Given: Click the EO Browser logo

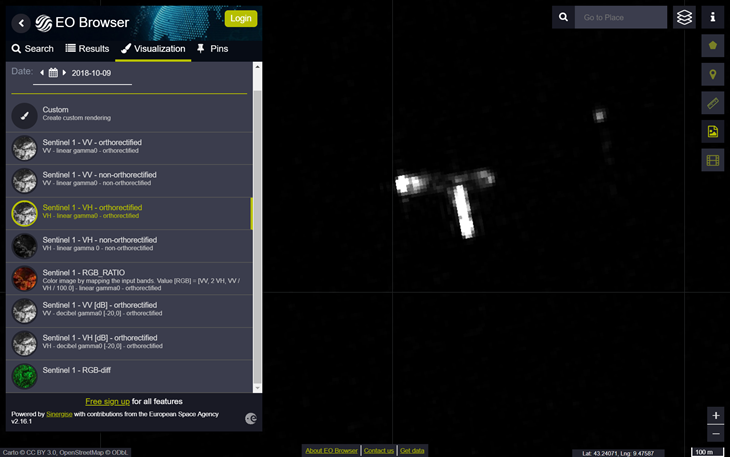Looking at the screenshot, I should [x=82, y=23].
